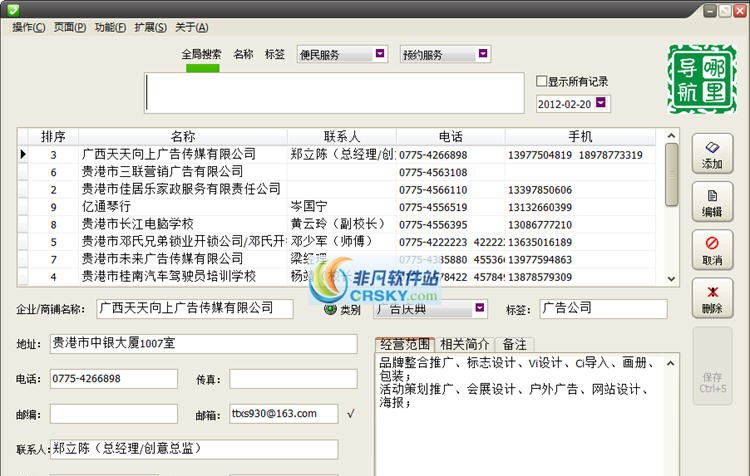750x476 pixels.
Task: Expand the 预约服务 dropdown
Action: point(482,54)
